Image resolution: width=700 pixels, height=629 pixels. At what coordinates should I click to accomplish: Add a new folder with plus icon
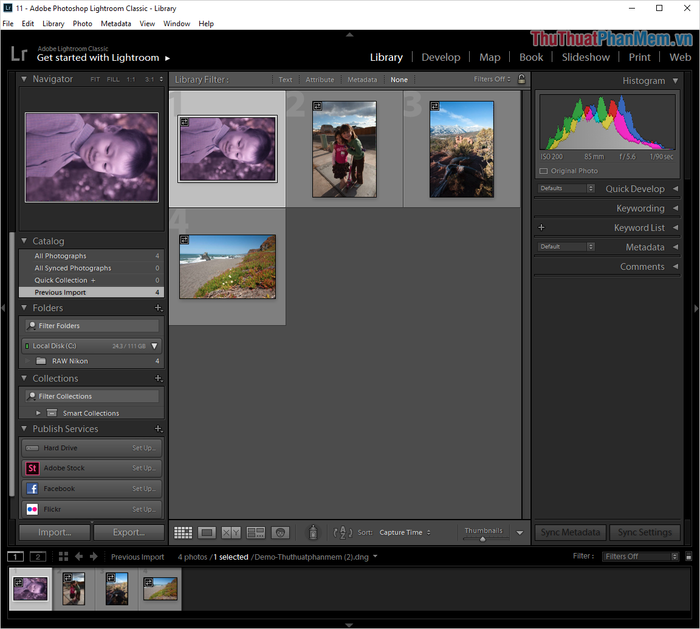pos(158,308)
